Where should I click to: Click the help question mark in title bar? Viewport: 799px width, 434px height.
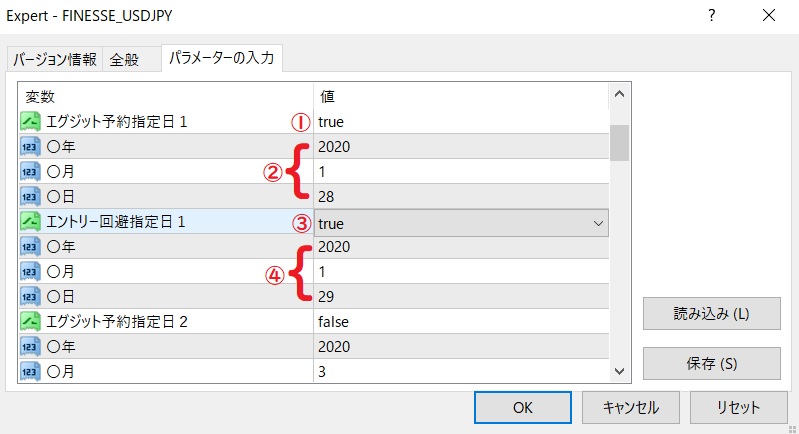click(712, 16)
